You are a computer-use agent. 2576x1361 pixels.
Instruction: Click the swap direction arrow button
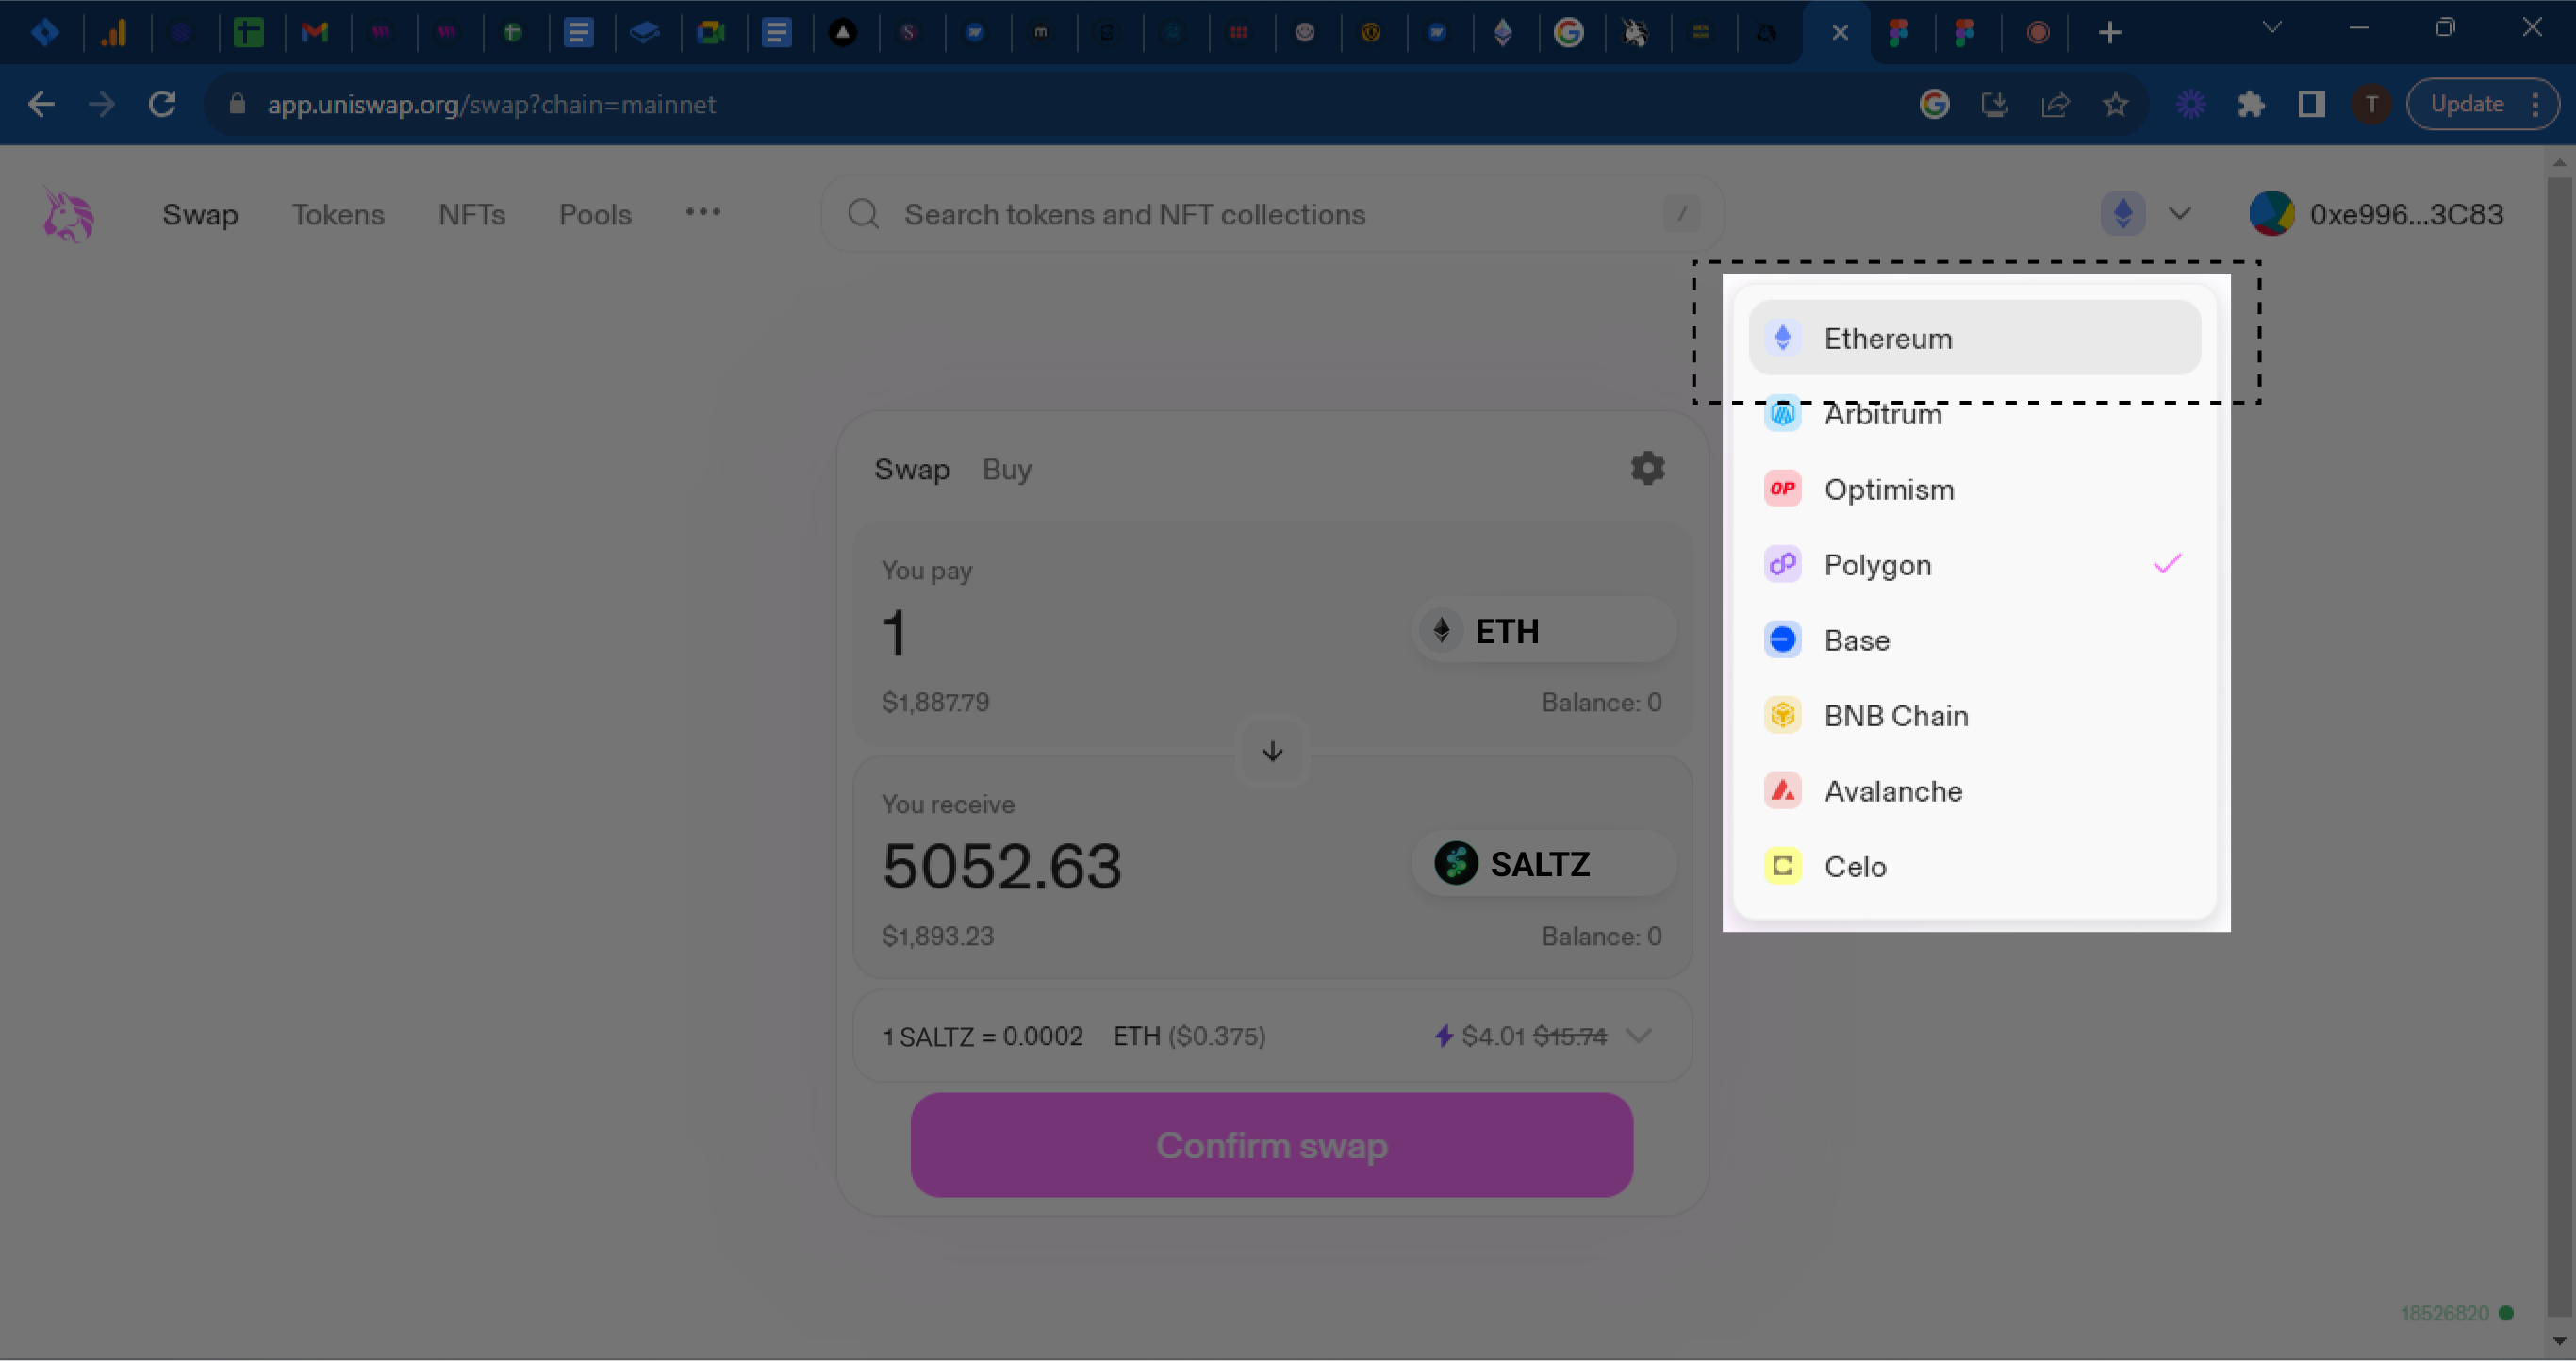tap(1272, 751)
